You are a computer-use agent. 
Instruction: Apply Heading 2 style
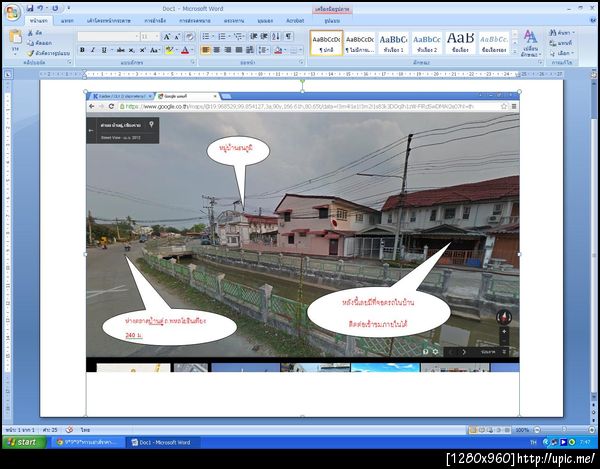click(427, 43)
